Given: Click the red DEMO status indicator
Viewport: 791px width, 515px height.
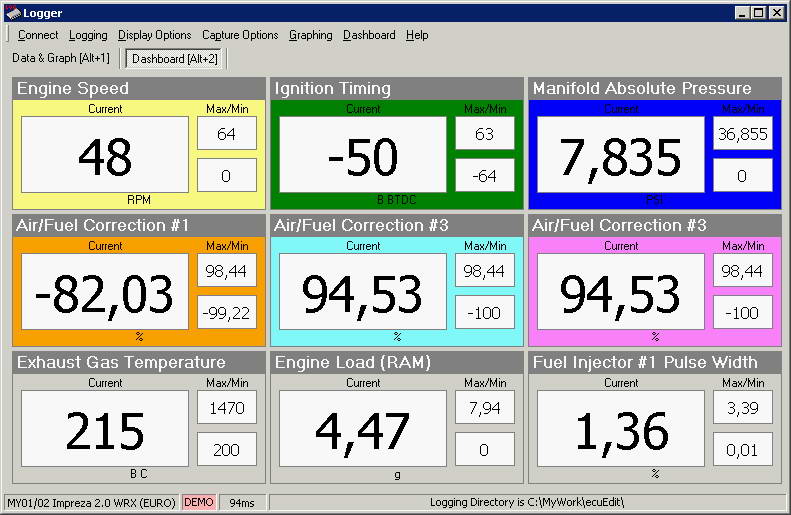Looking at the screenshot, I should [x=198, y=502].
